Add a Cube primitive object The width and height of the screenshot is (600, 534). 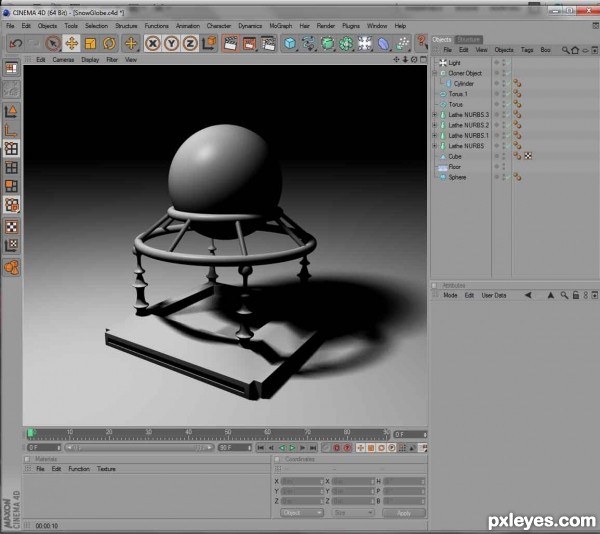(x=290, y=44)
